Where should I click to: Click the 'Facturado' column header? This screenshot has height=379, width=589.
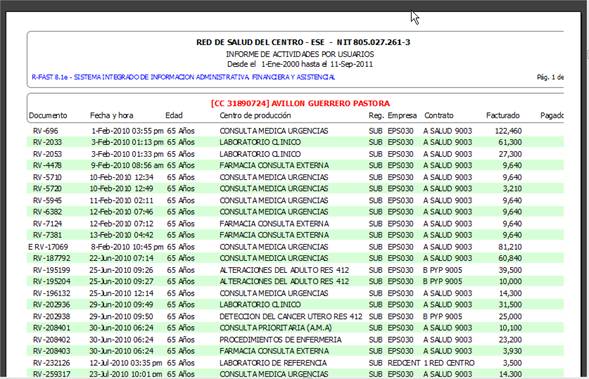503,115
